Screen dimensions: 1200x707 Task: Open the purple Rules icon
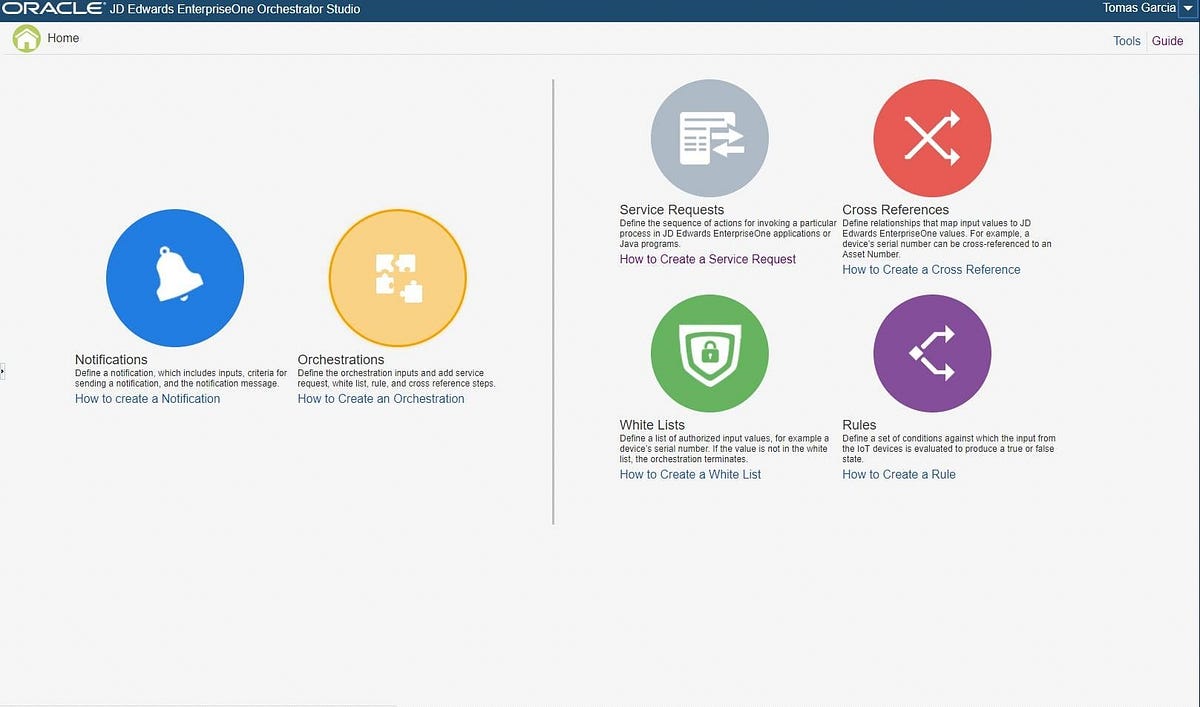coord(932,353)
